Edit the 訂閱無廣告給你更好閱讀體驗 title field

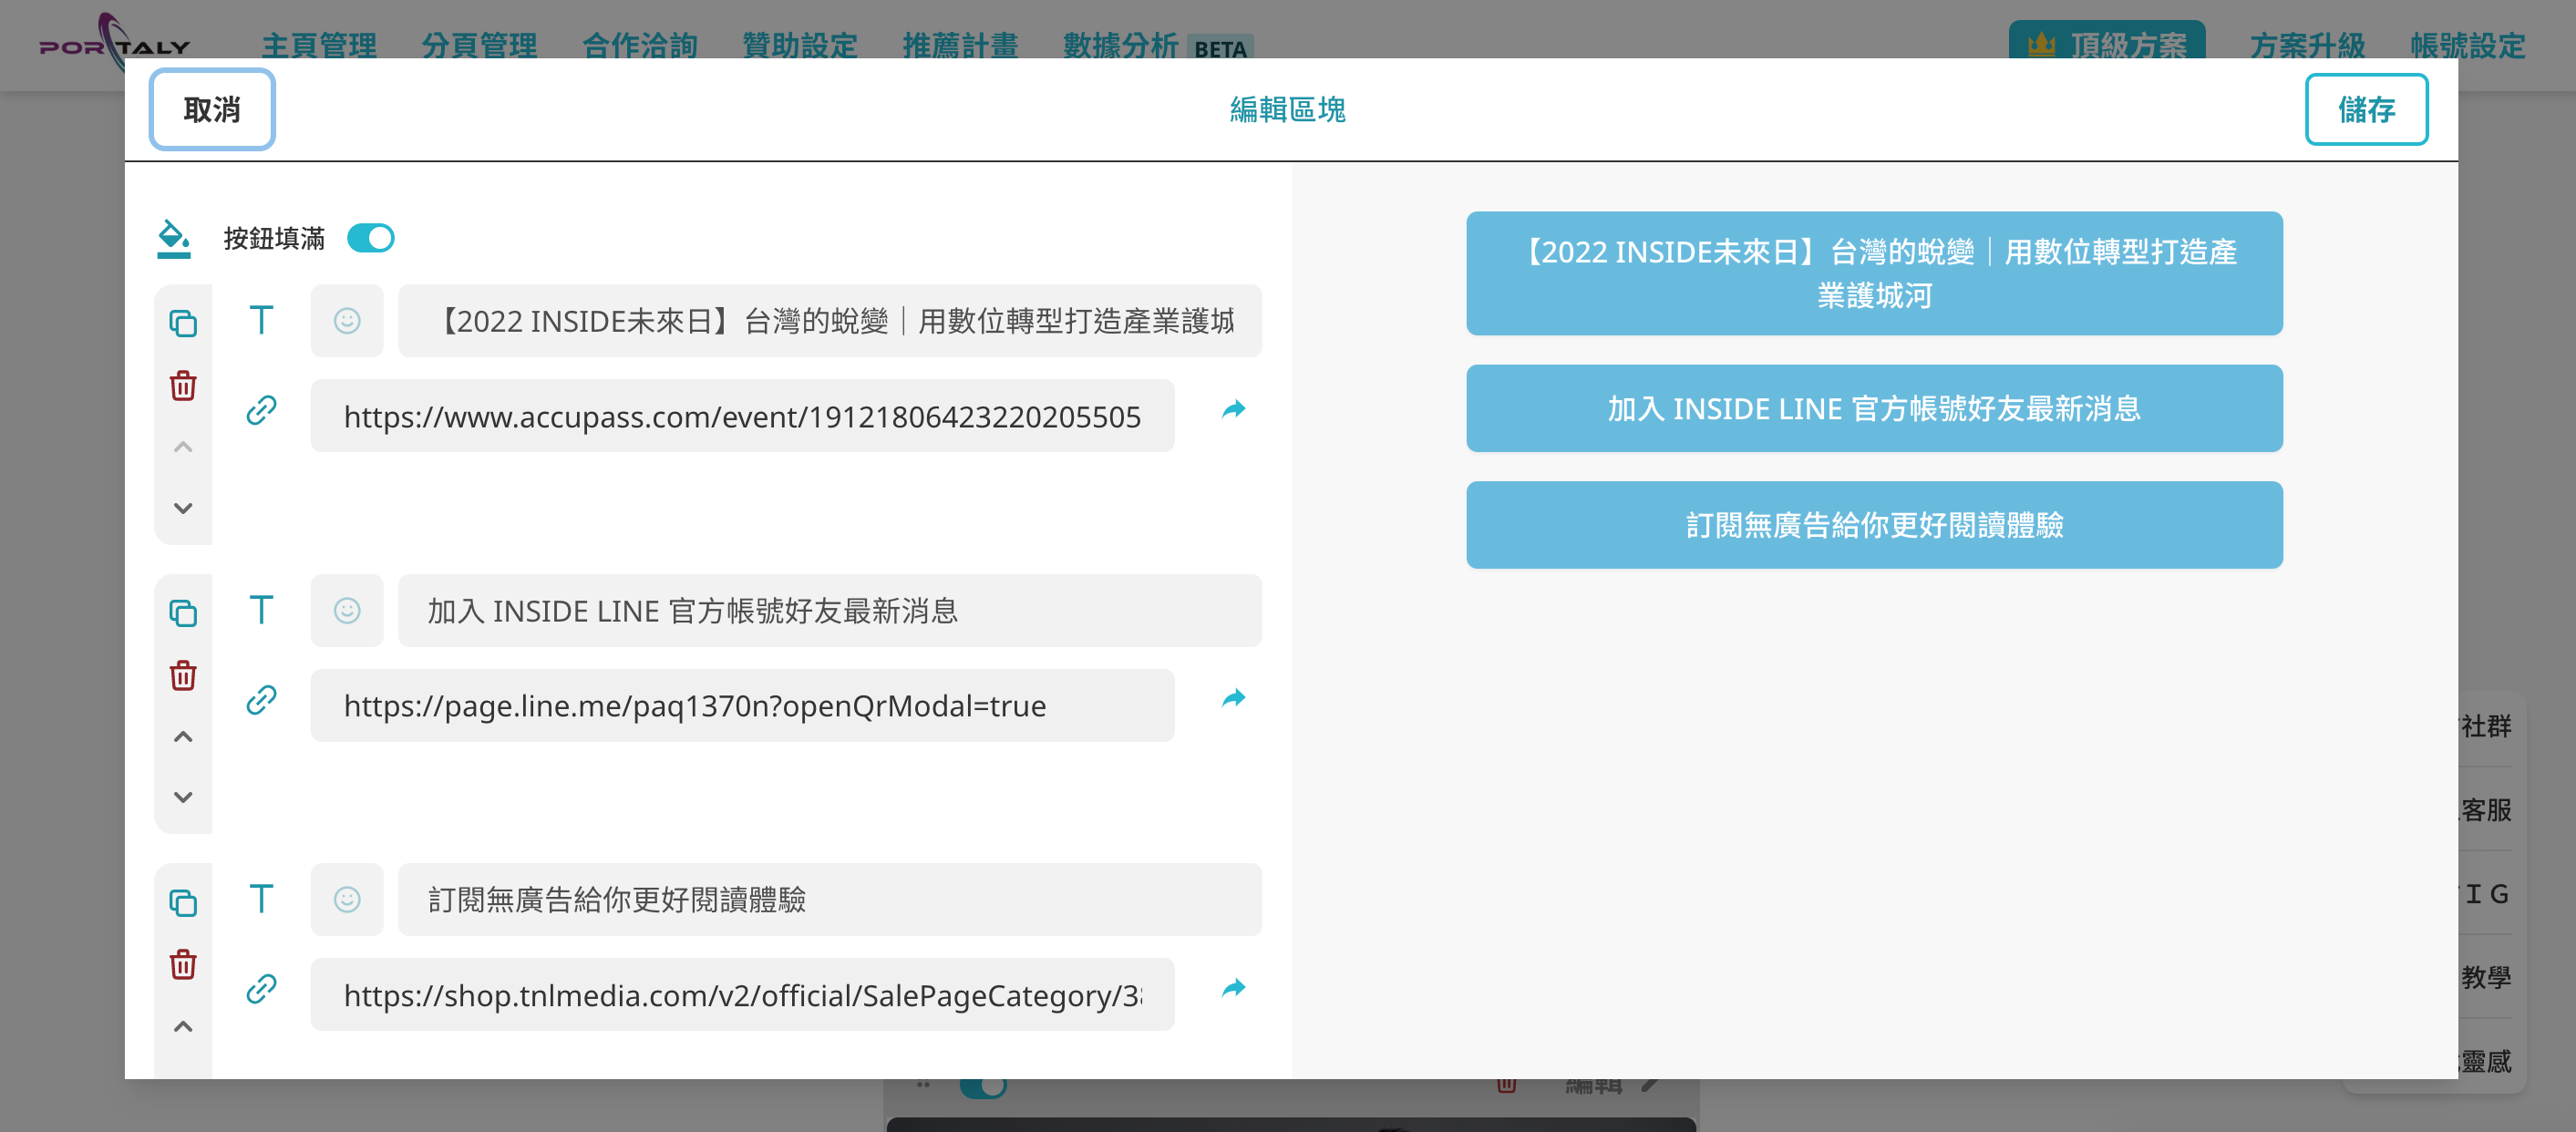click(830, 899)
